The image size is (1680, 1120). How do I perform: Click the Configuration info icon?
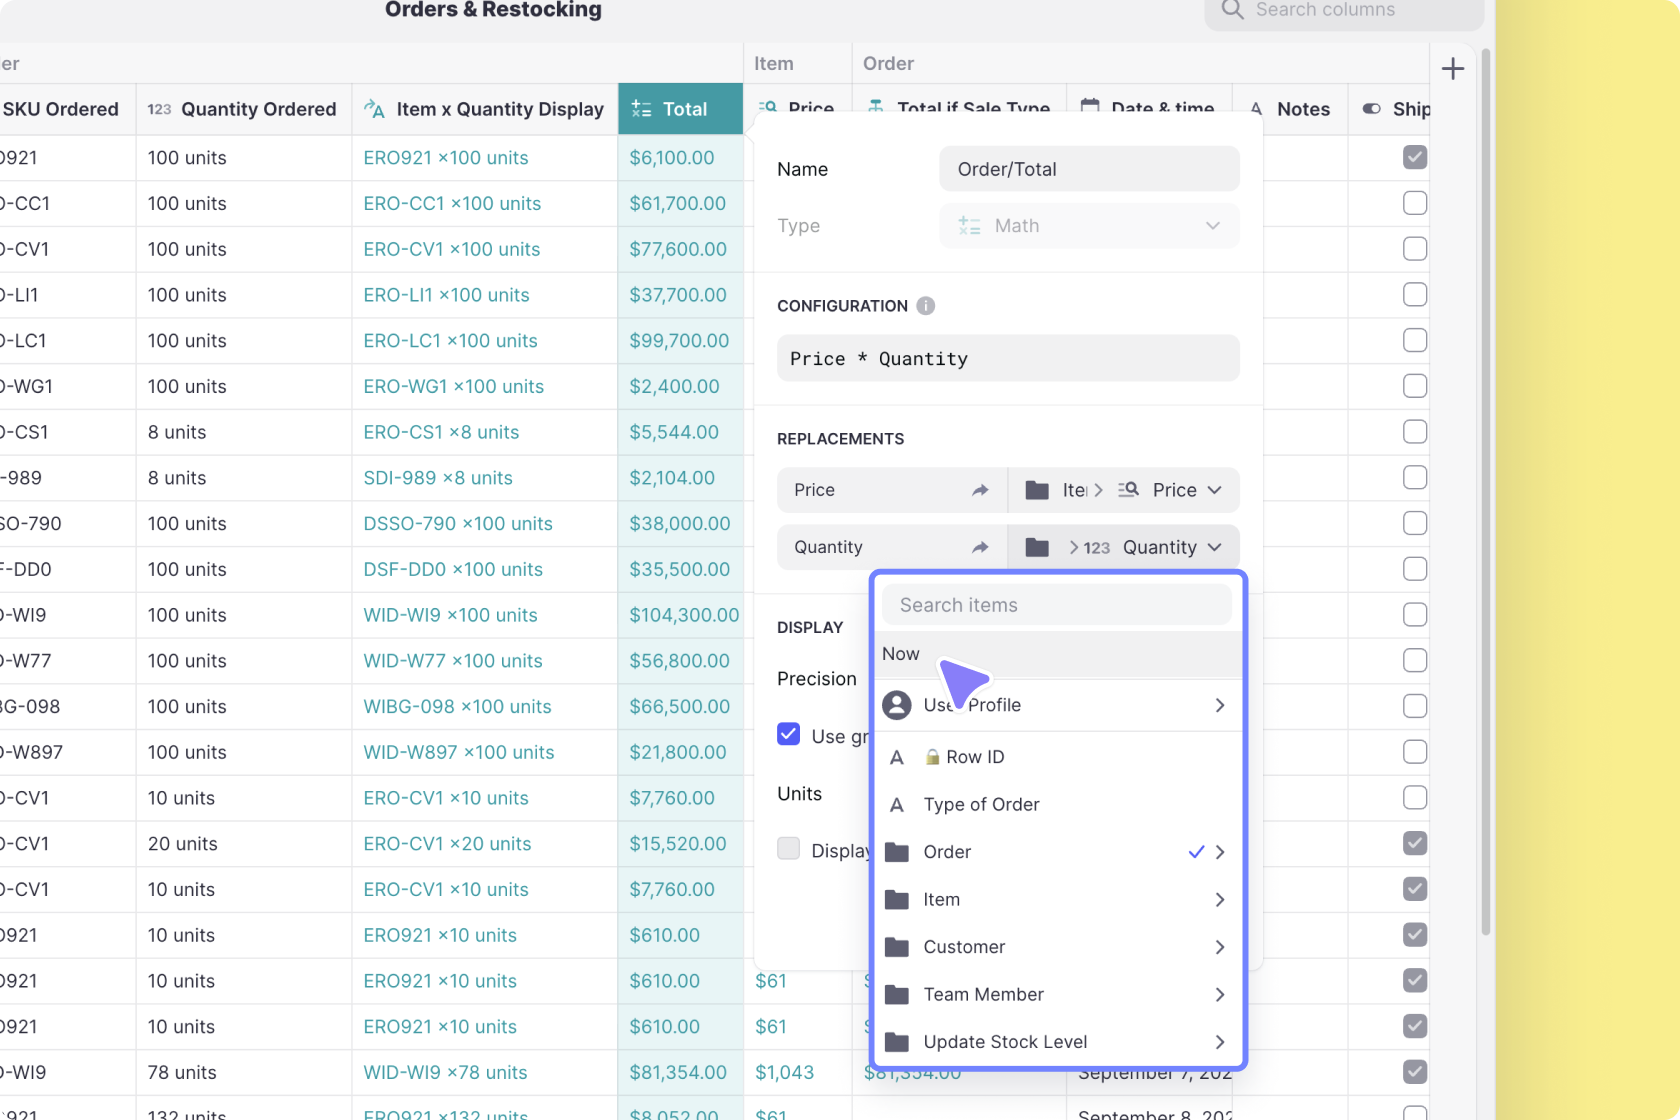(x=926, y=306)
